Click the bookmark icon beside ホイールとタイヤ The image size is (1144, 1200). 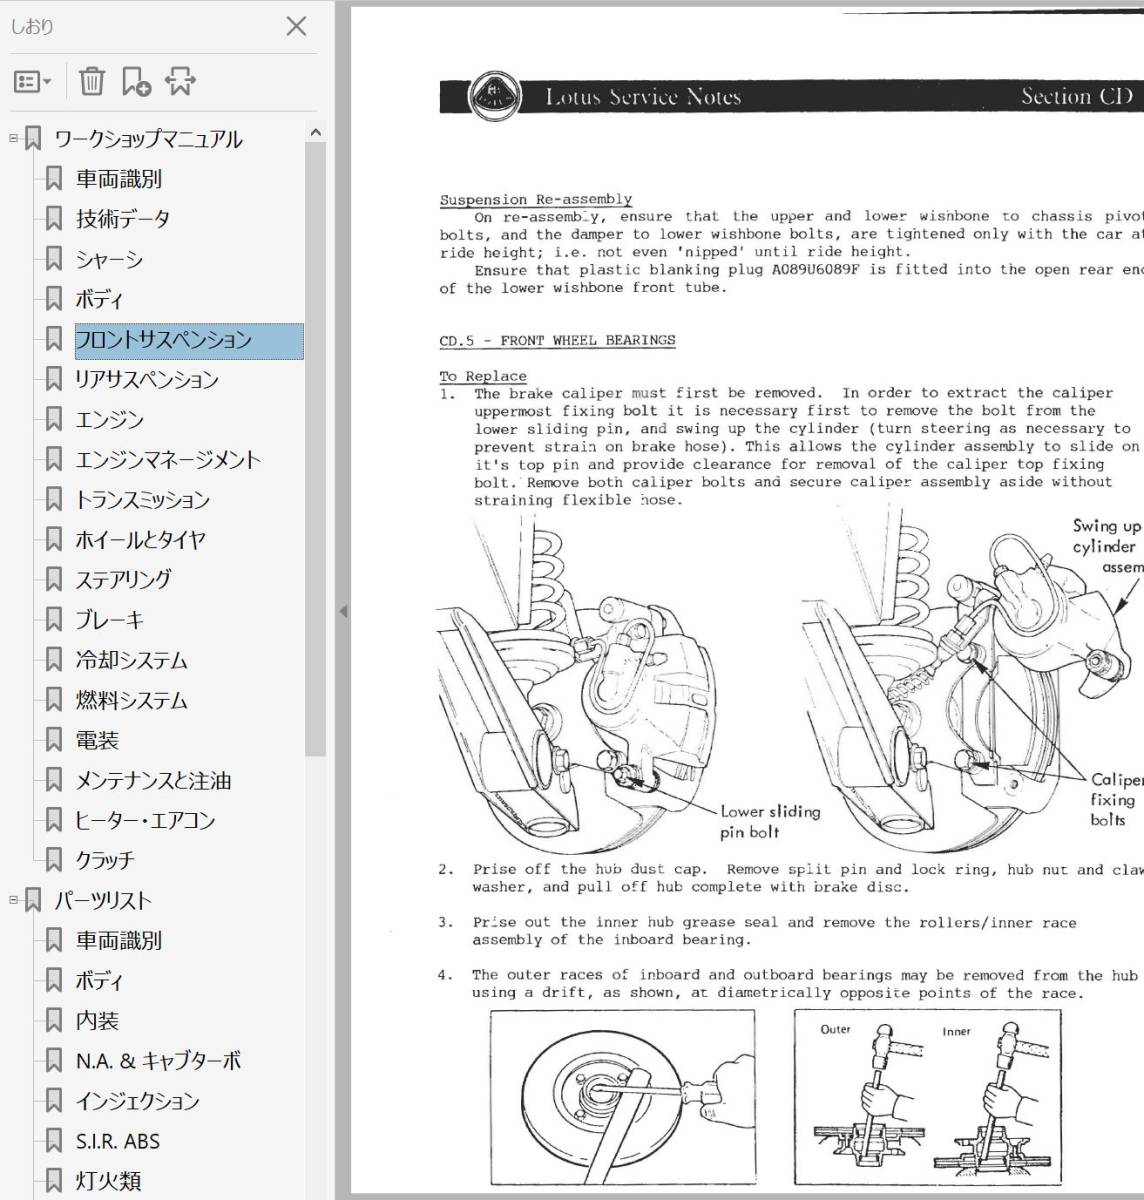(x=54, y=539)
